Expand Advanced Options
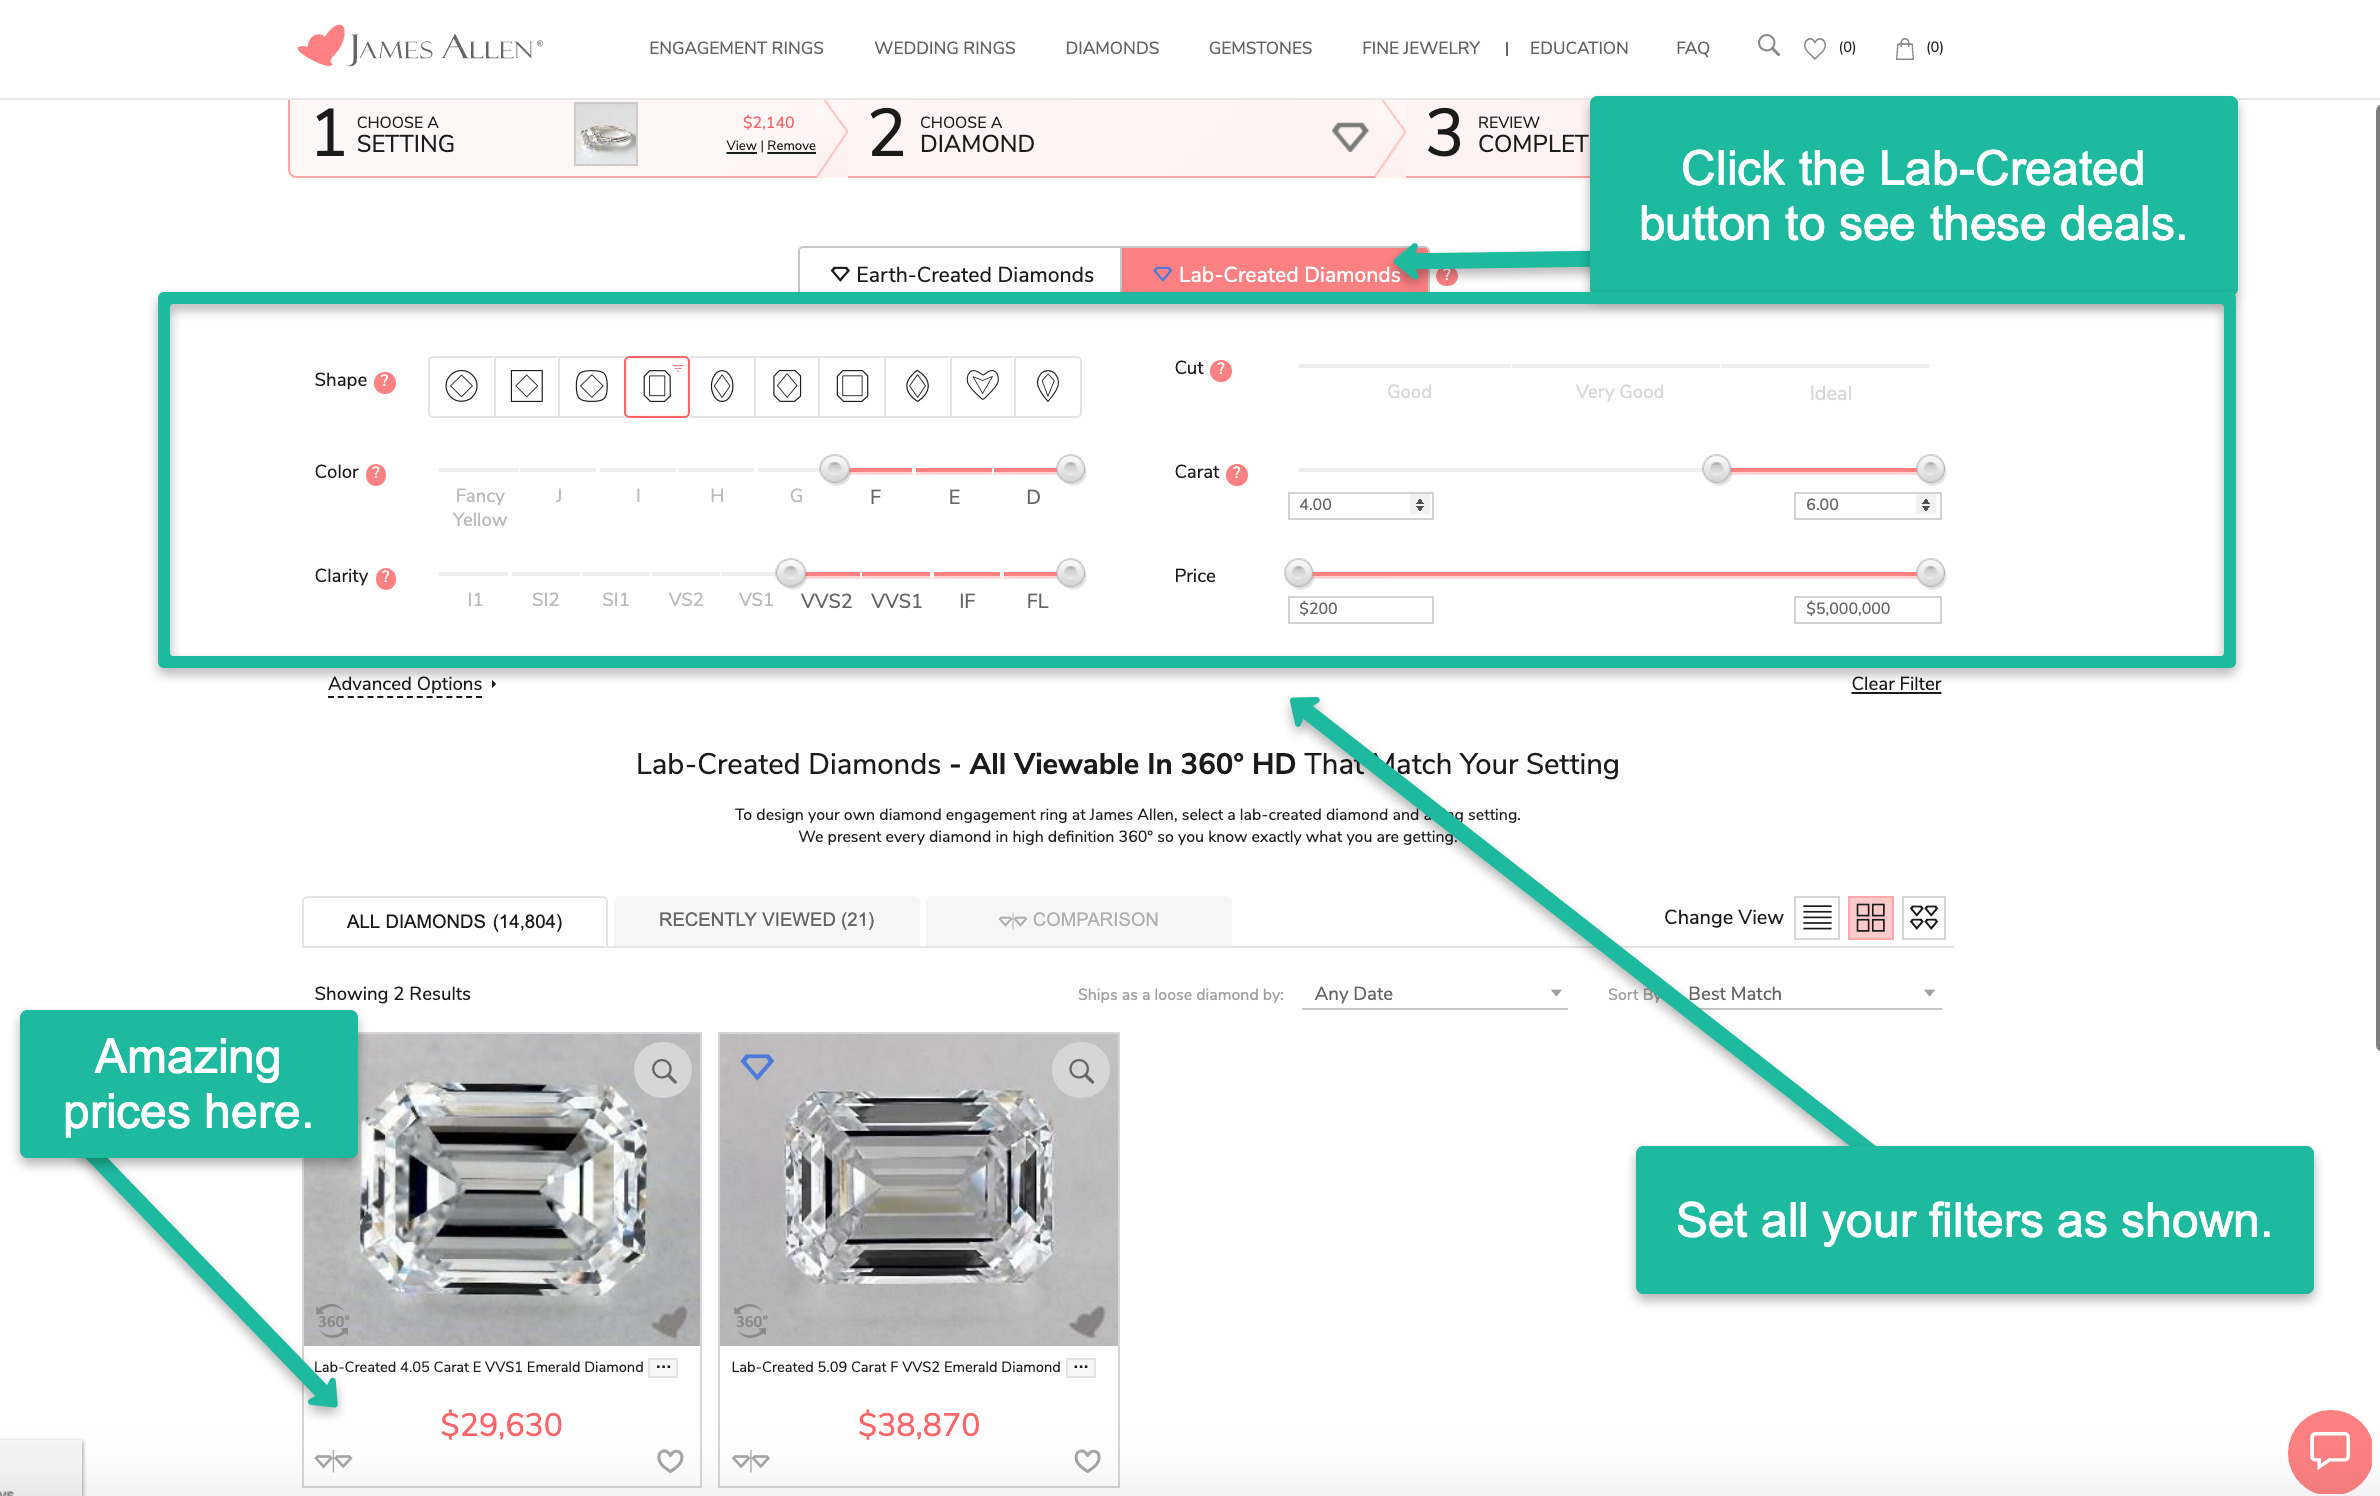The height and width of the screenshot is (1496, 2380). click(411, 684)
